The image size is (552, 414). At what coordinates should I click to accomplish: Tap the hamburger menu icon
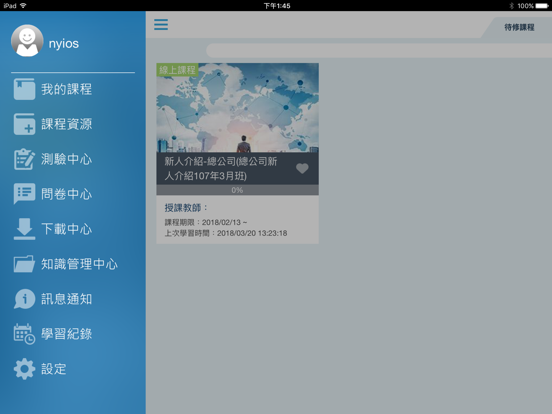pos(161,24)
